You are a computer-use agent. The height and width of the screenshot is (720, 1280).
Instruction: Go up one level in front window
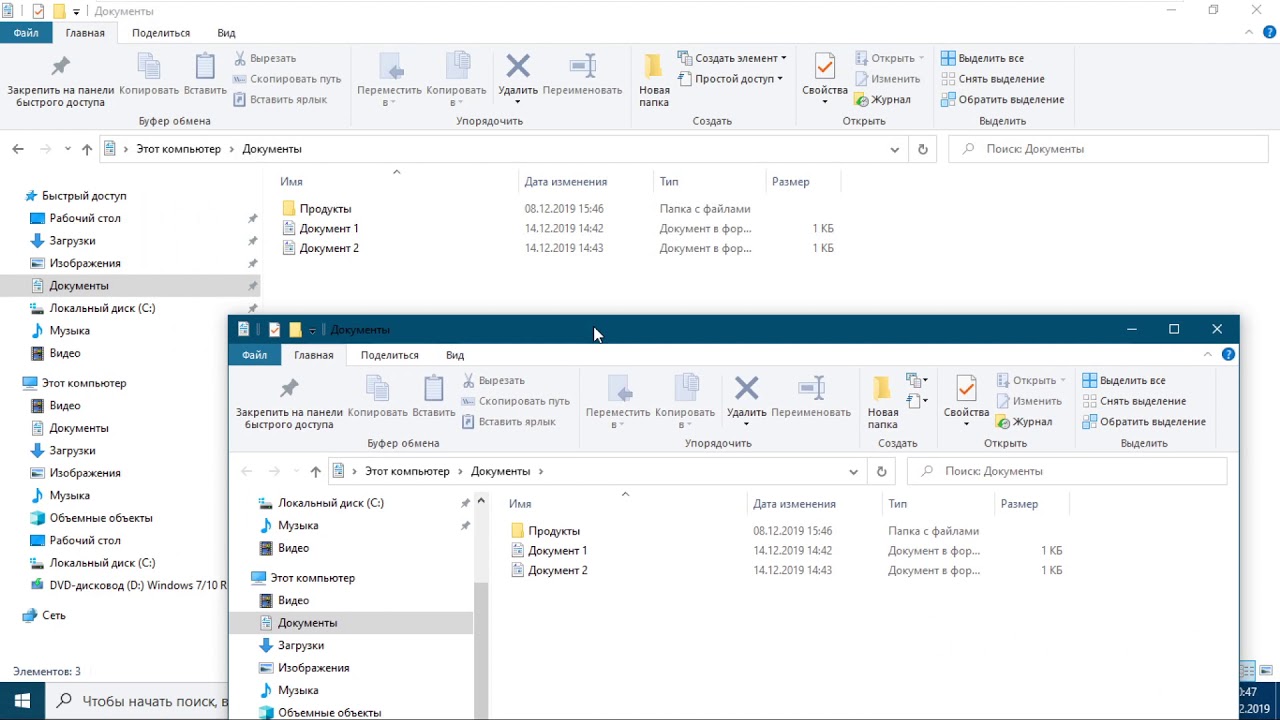click(x=316, y=471)
